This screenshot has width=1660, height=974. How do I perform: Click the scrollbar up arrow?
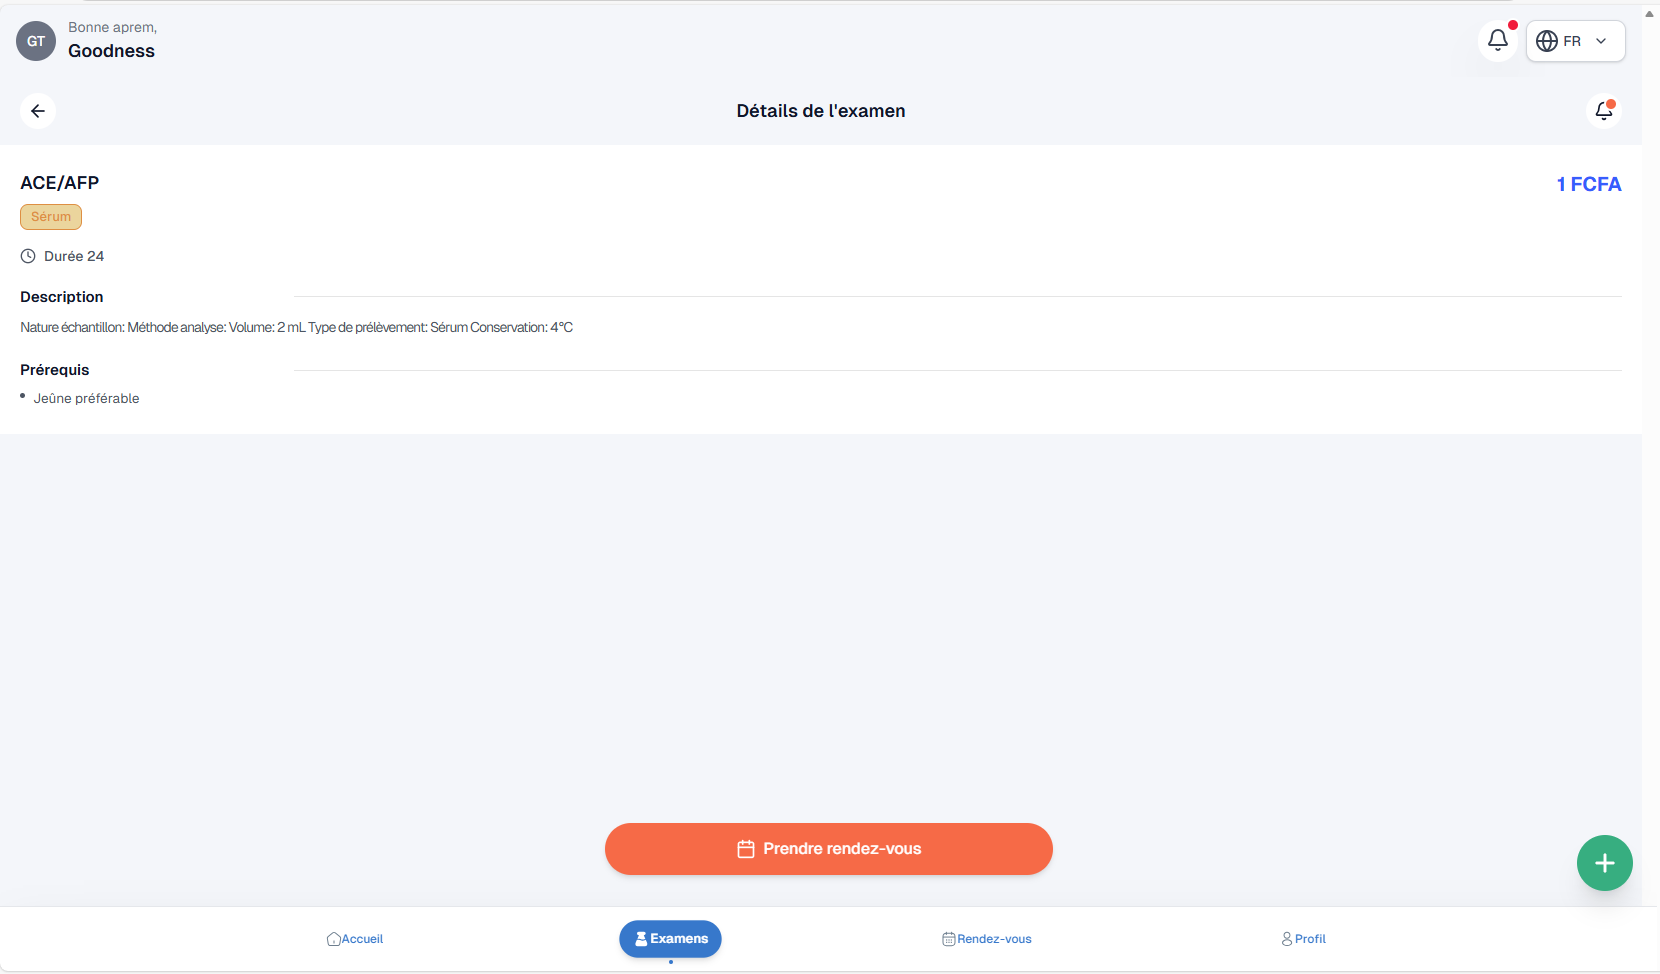[x=1650, y=14]
